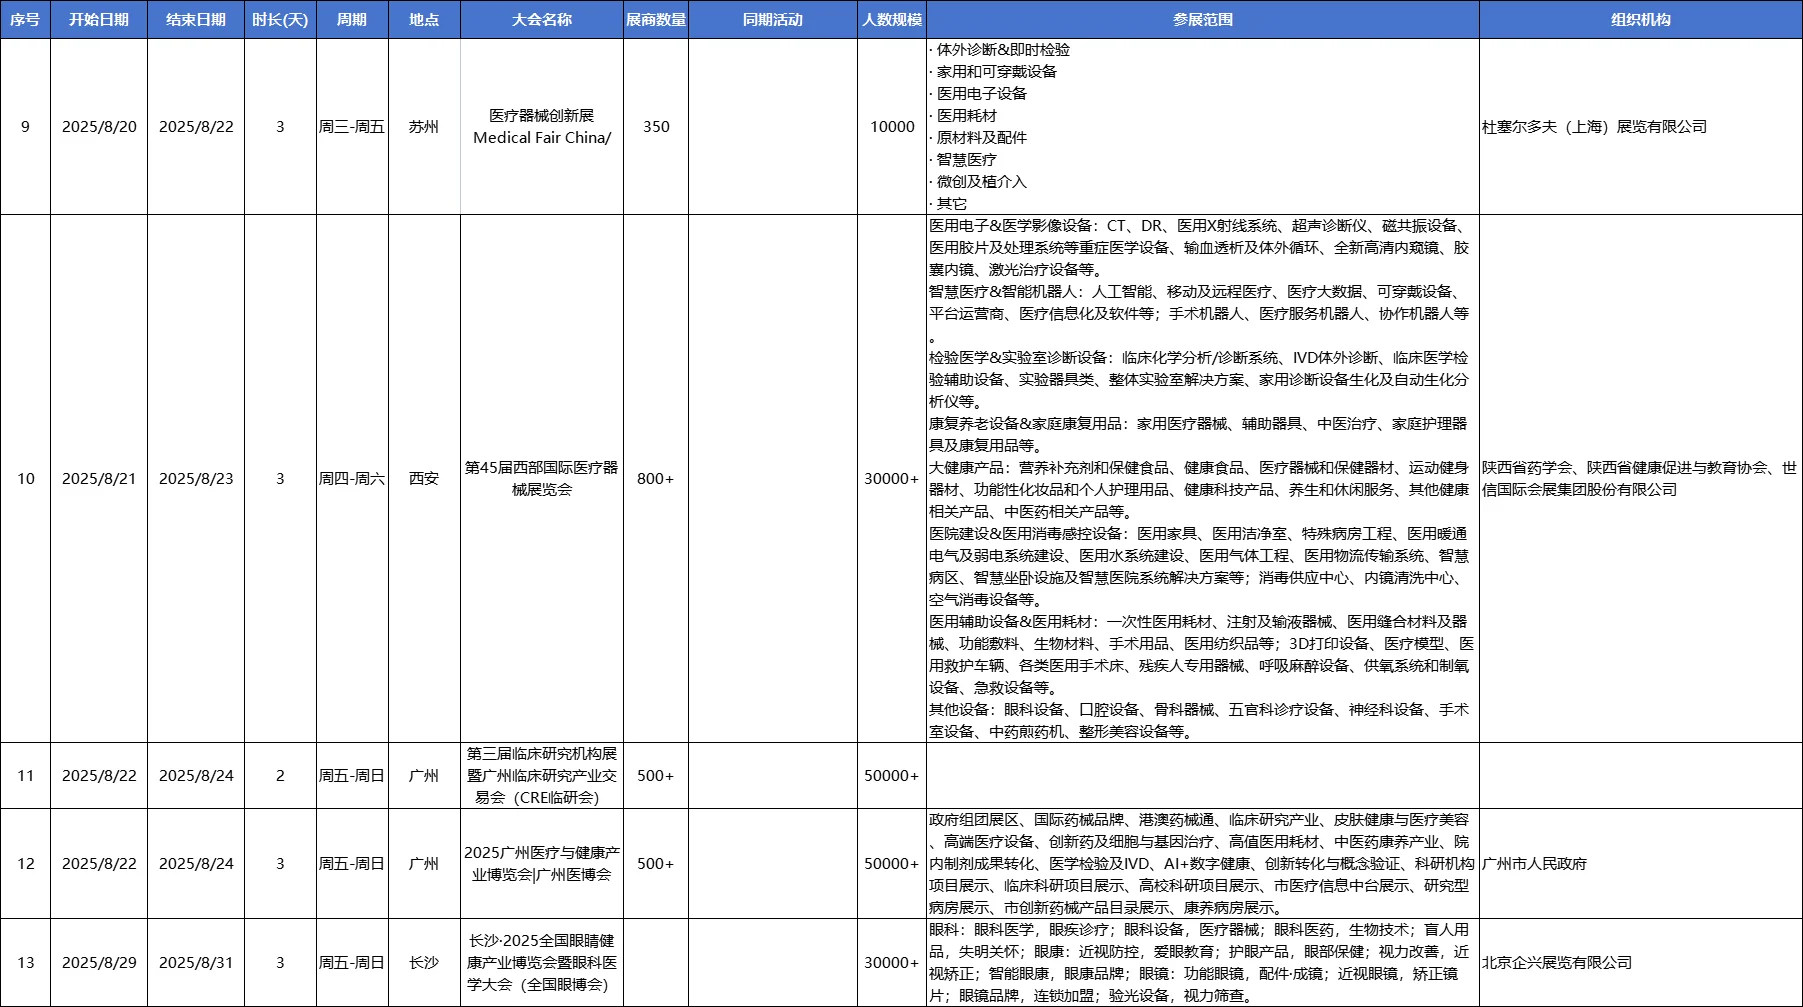
Task: Click the 地点 column header
Action: pos(424,19)
